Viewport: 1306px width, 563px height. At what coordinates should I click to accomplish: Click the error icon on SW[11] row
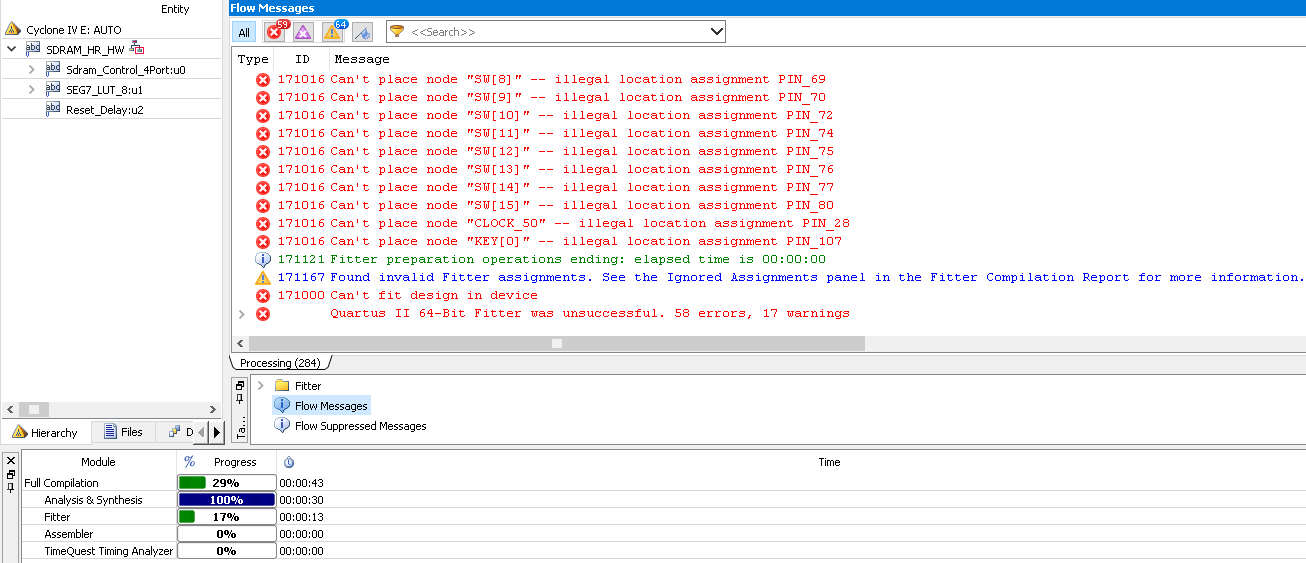(263, 133)
